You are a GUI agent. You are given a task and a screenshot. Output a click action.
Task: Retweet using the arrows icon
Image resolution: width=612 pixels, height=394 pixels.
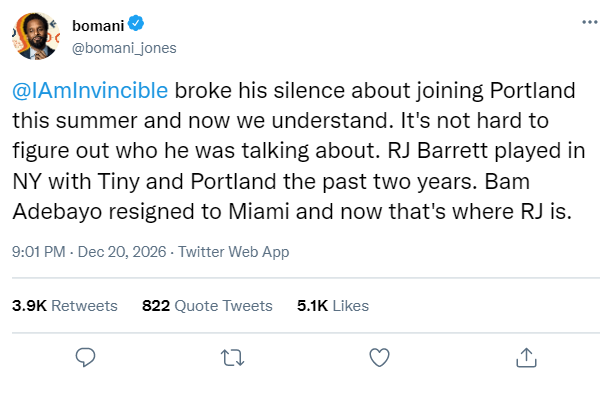pyautogui.click(x=232, y=358)
